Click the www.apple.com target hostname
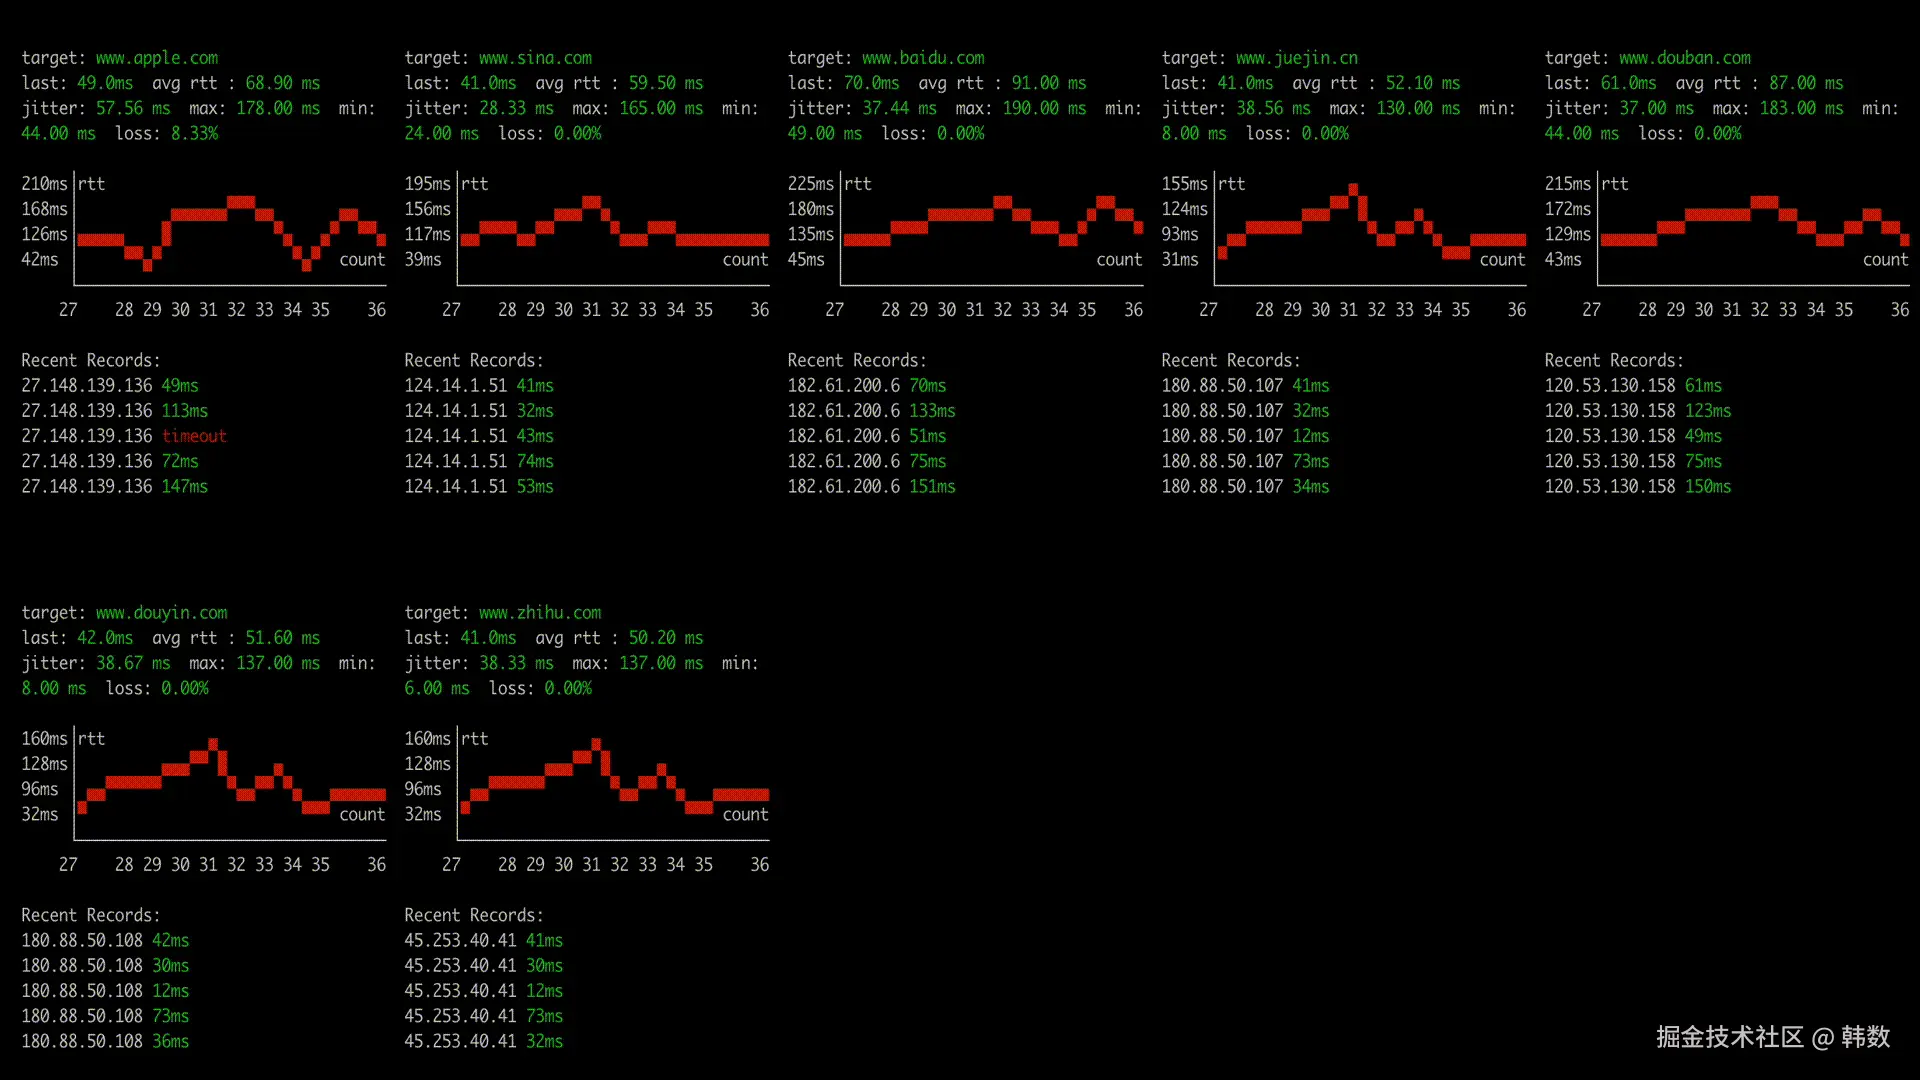 pos(156,58)
